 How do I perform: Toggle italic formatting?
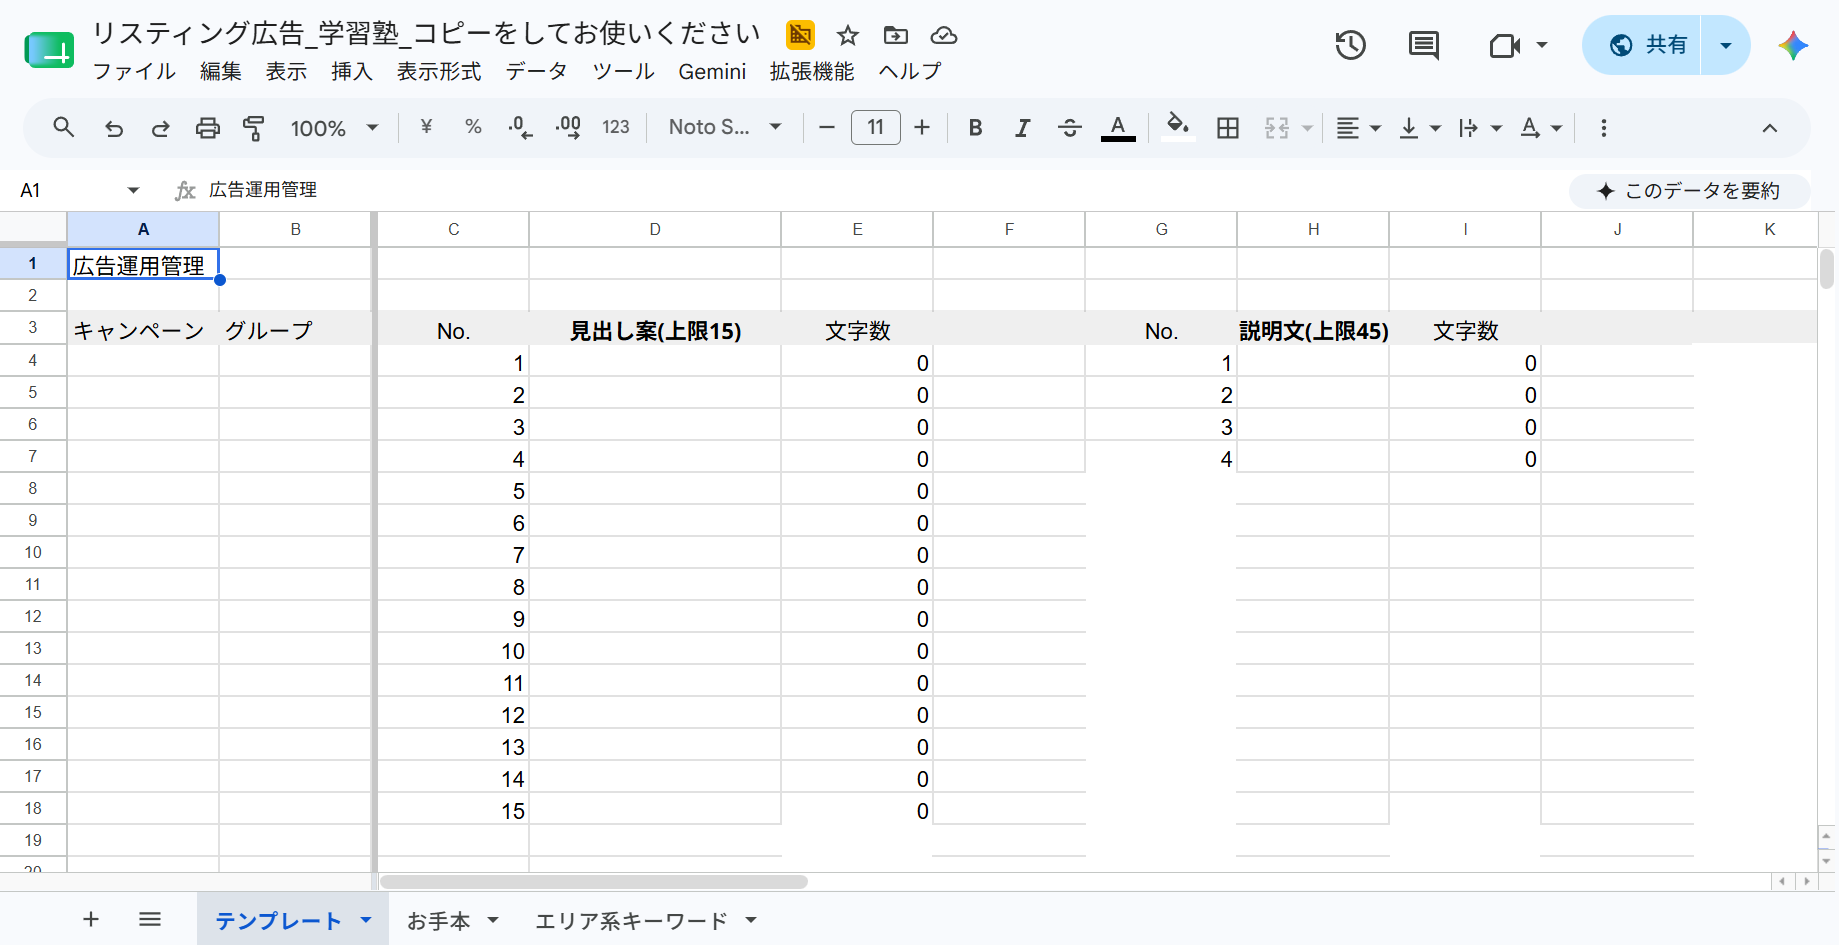pyautogui.click(x=1022, y=127)
